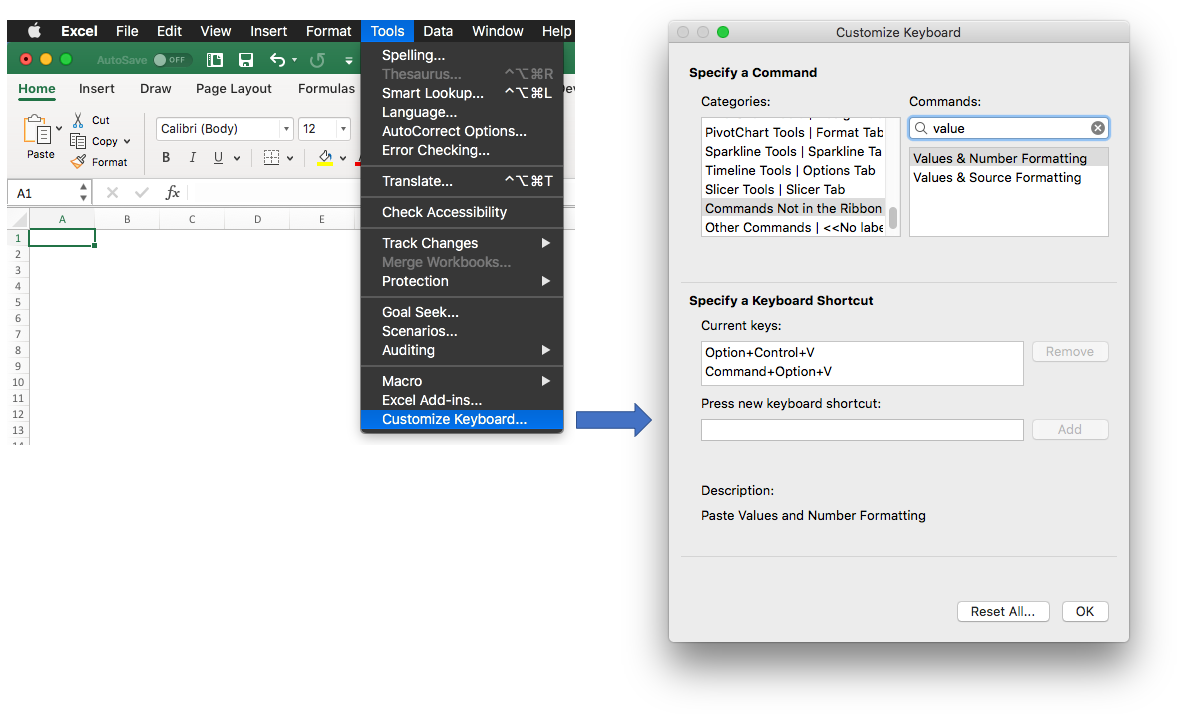Clear the Commands search field with X
The image size is (1189, 714).
[x=1097, y=128]
